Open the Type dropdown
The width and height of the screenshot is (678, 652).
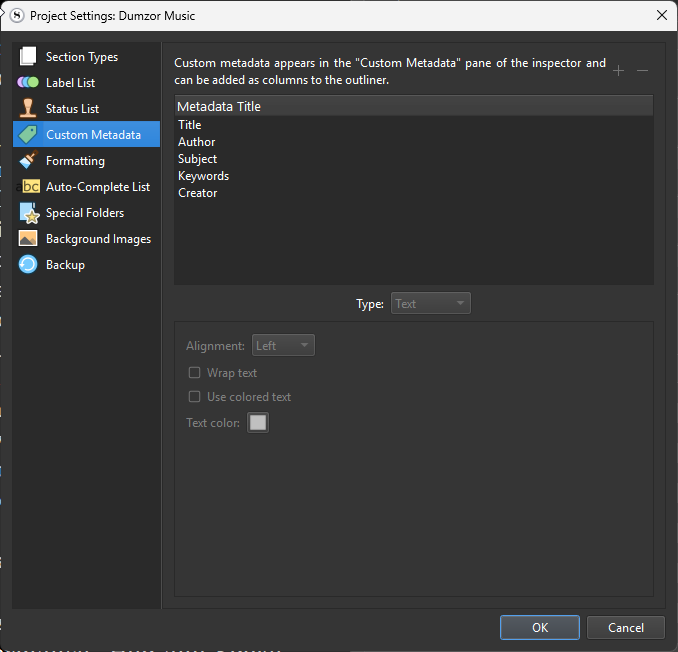(430, 304)
